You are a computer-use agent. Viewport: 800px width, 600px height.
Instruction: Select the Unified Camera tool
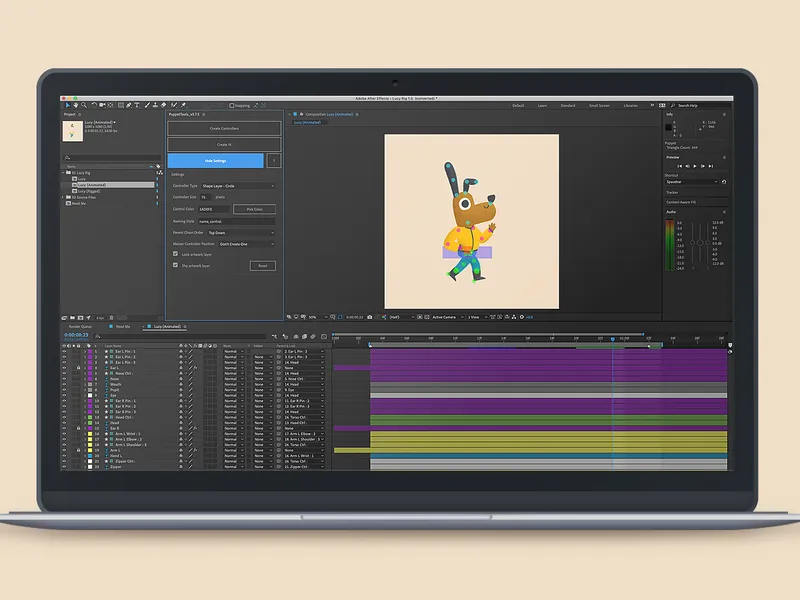coord(102,105)
